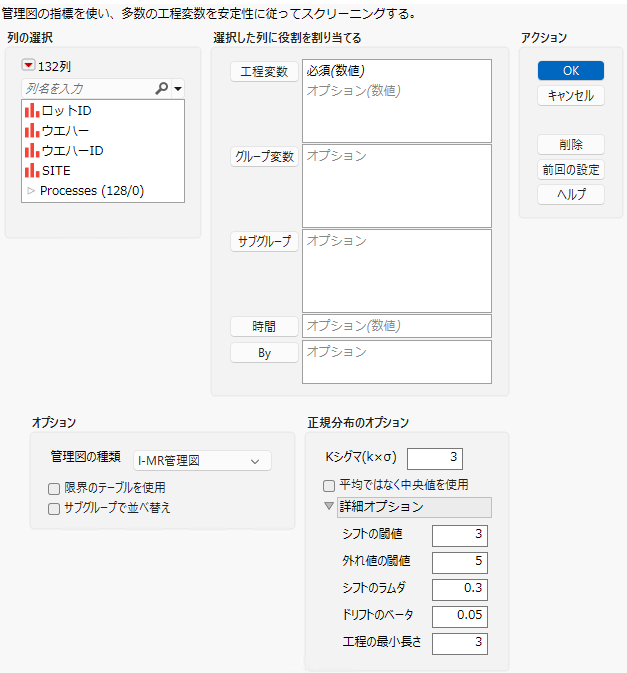Assign column with グループ変数 button

point(264,157)
